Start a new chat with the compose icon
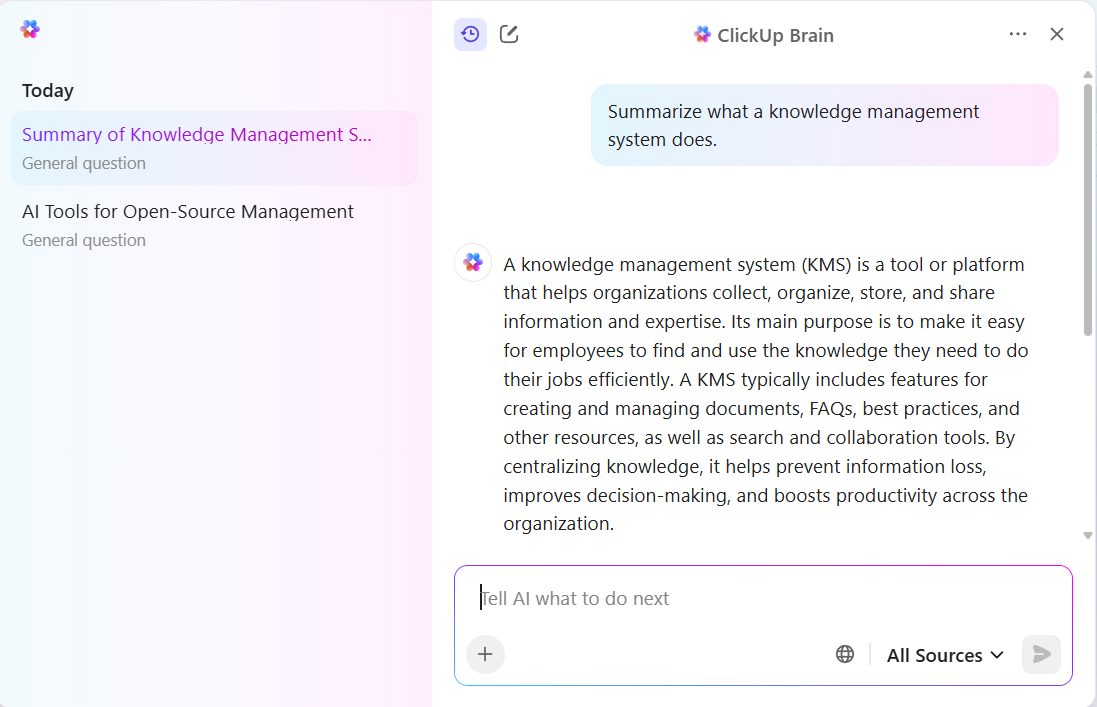 click(x=508, y=33)
